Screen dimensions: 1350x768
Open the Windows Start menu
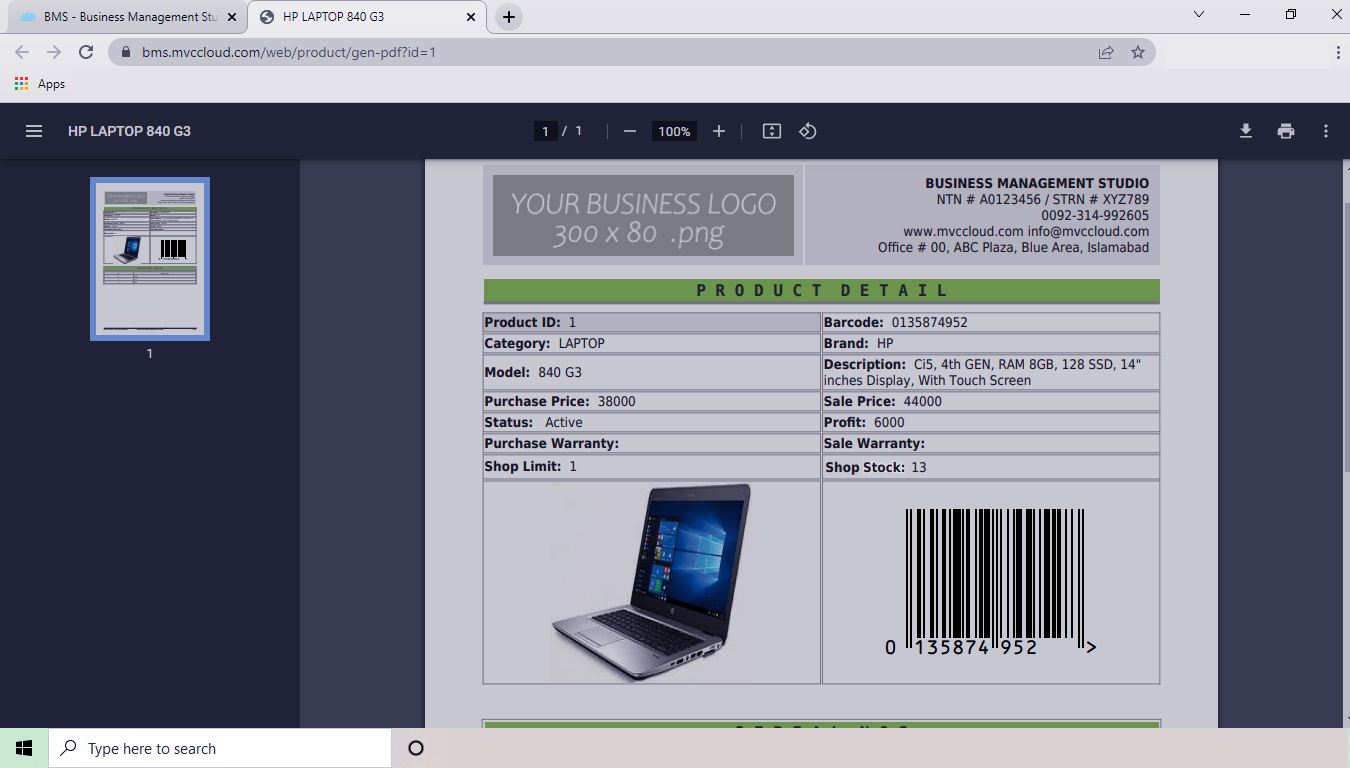click(24, 748)
